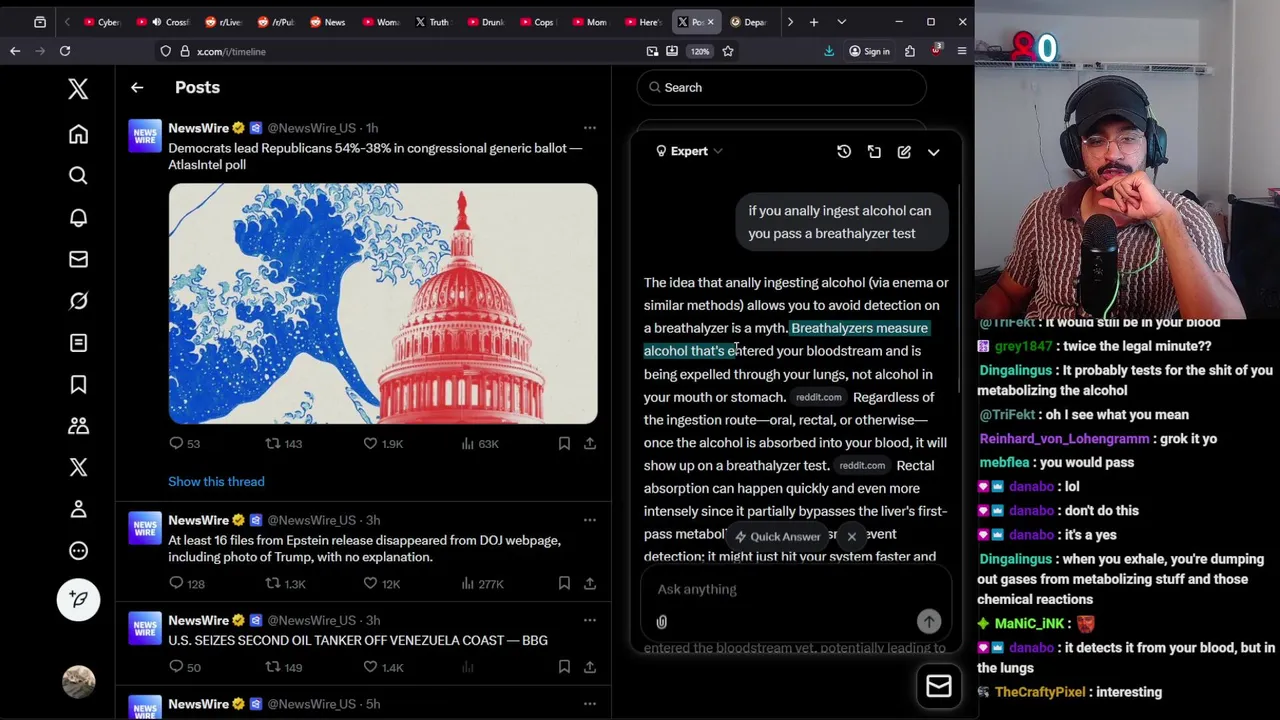Screen dimensions: 1280x720
Task: Bookmark the Epstein files post
Action: pyautogui.click(x=564, y=583)
